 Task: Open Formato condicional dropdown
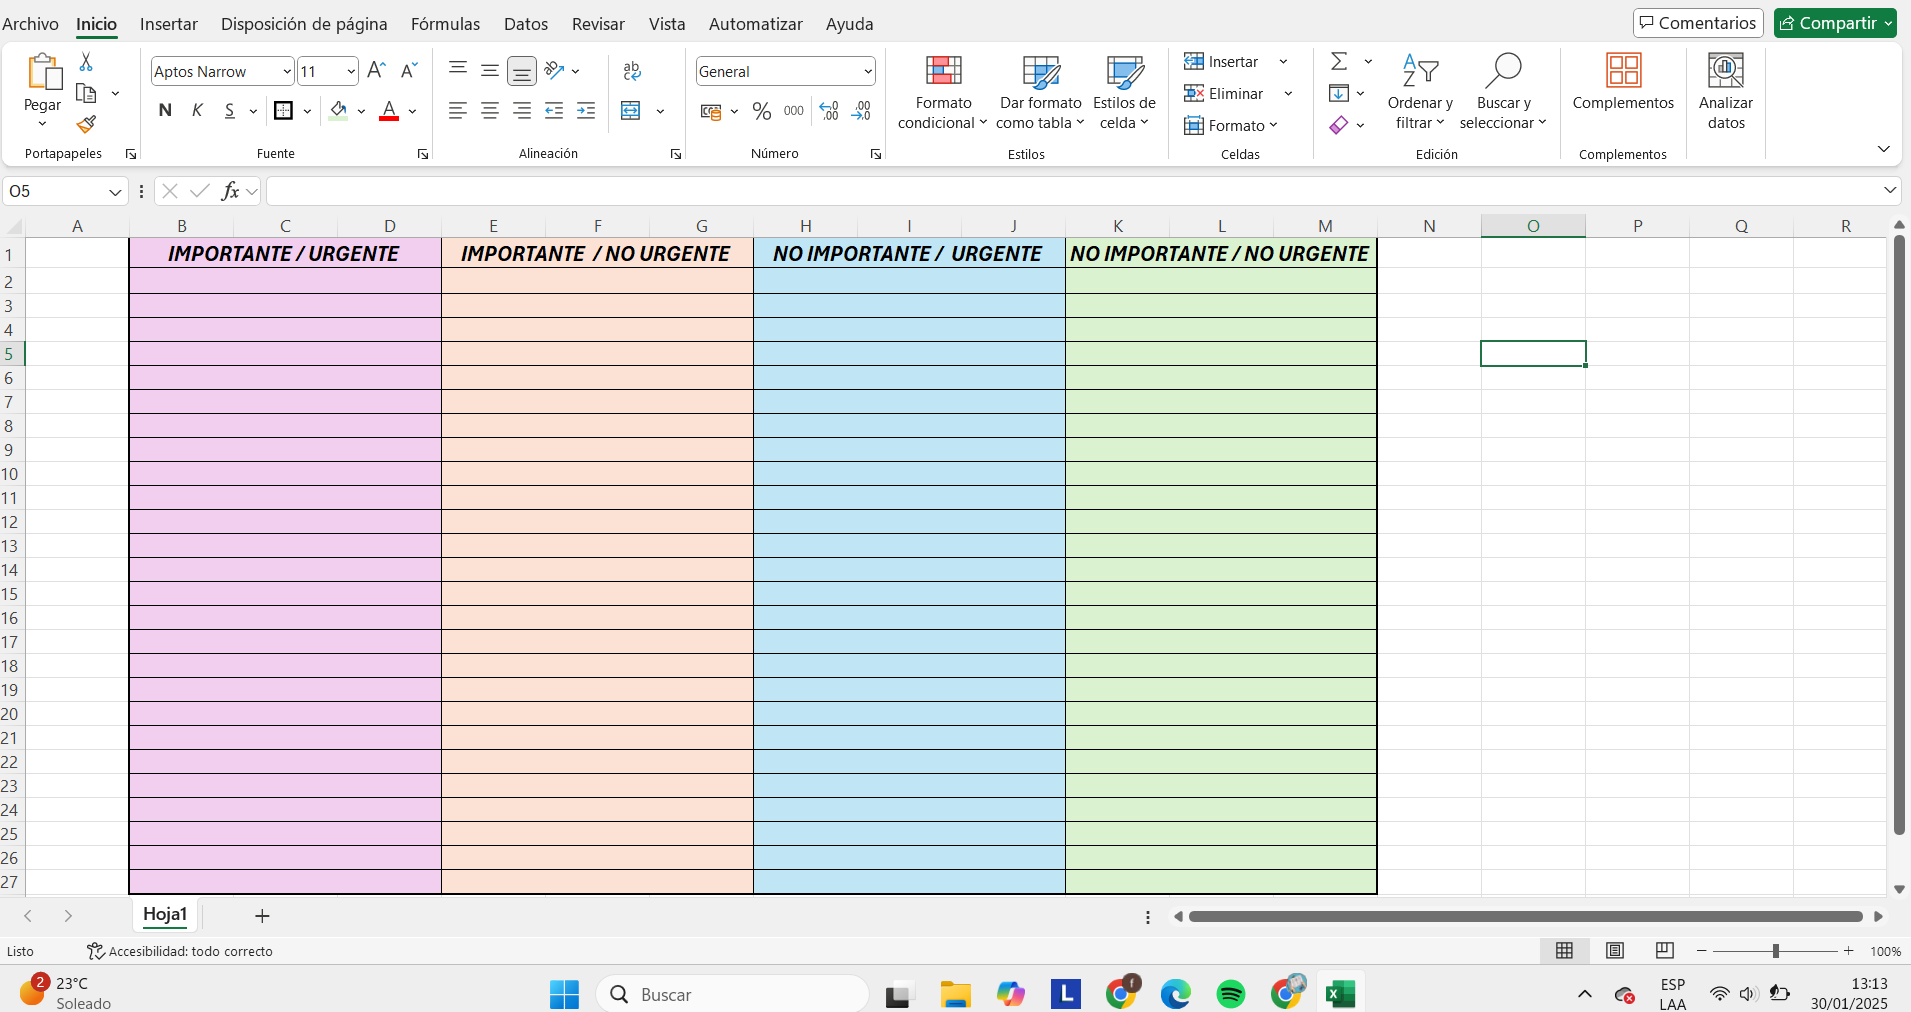(943, 93)
